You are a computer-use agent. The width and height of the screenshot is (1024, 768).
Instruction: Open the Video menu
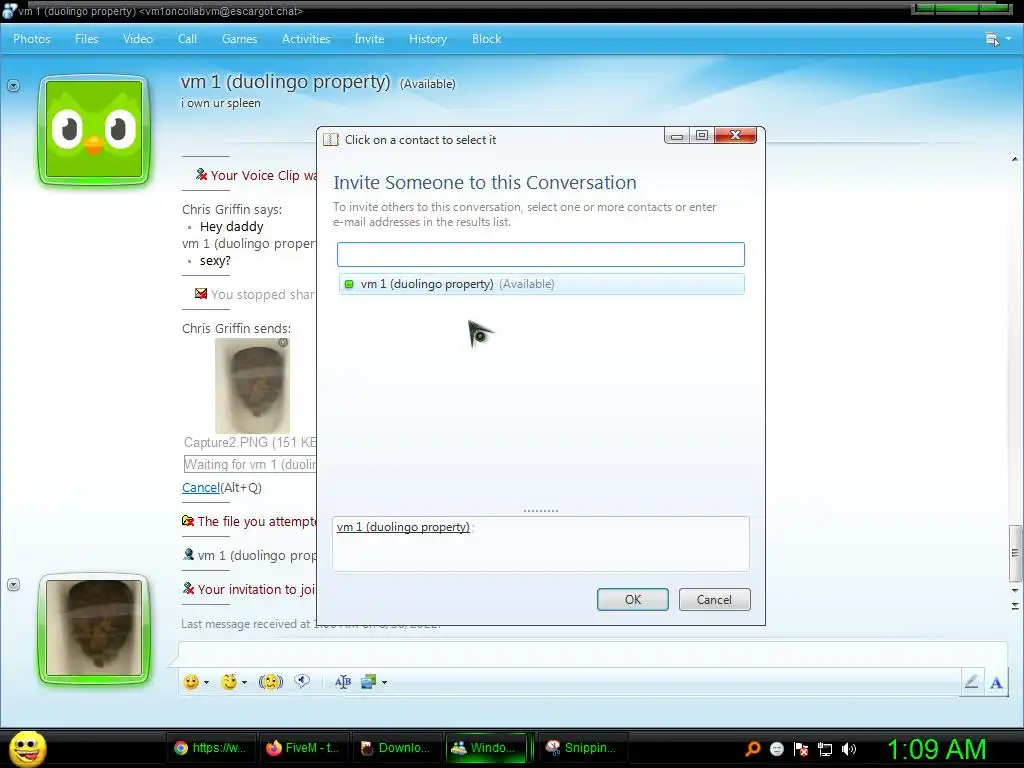138,39
